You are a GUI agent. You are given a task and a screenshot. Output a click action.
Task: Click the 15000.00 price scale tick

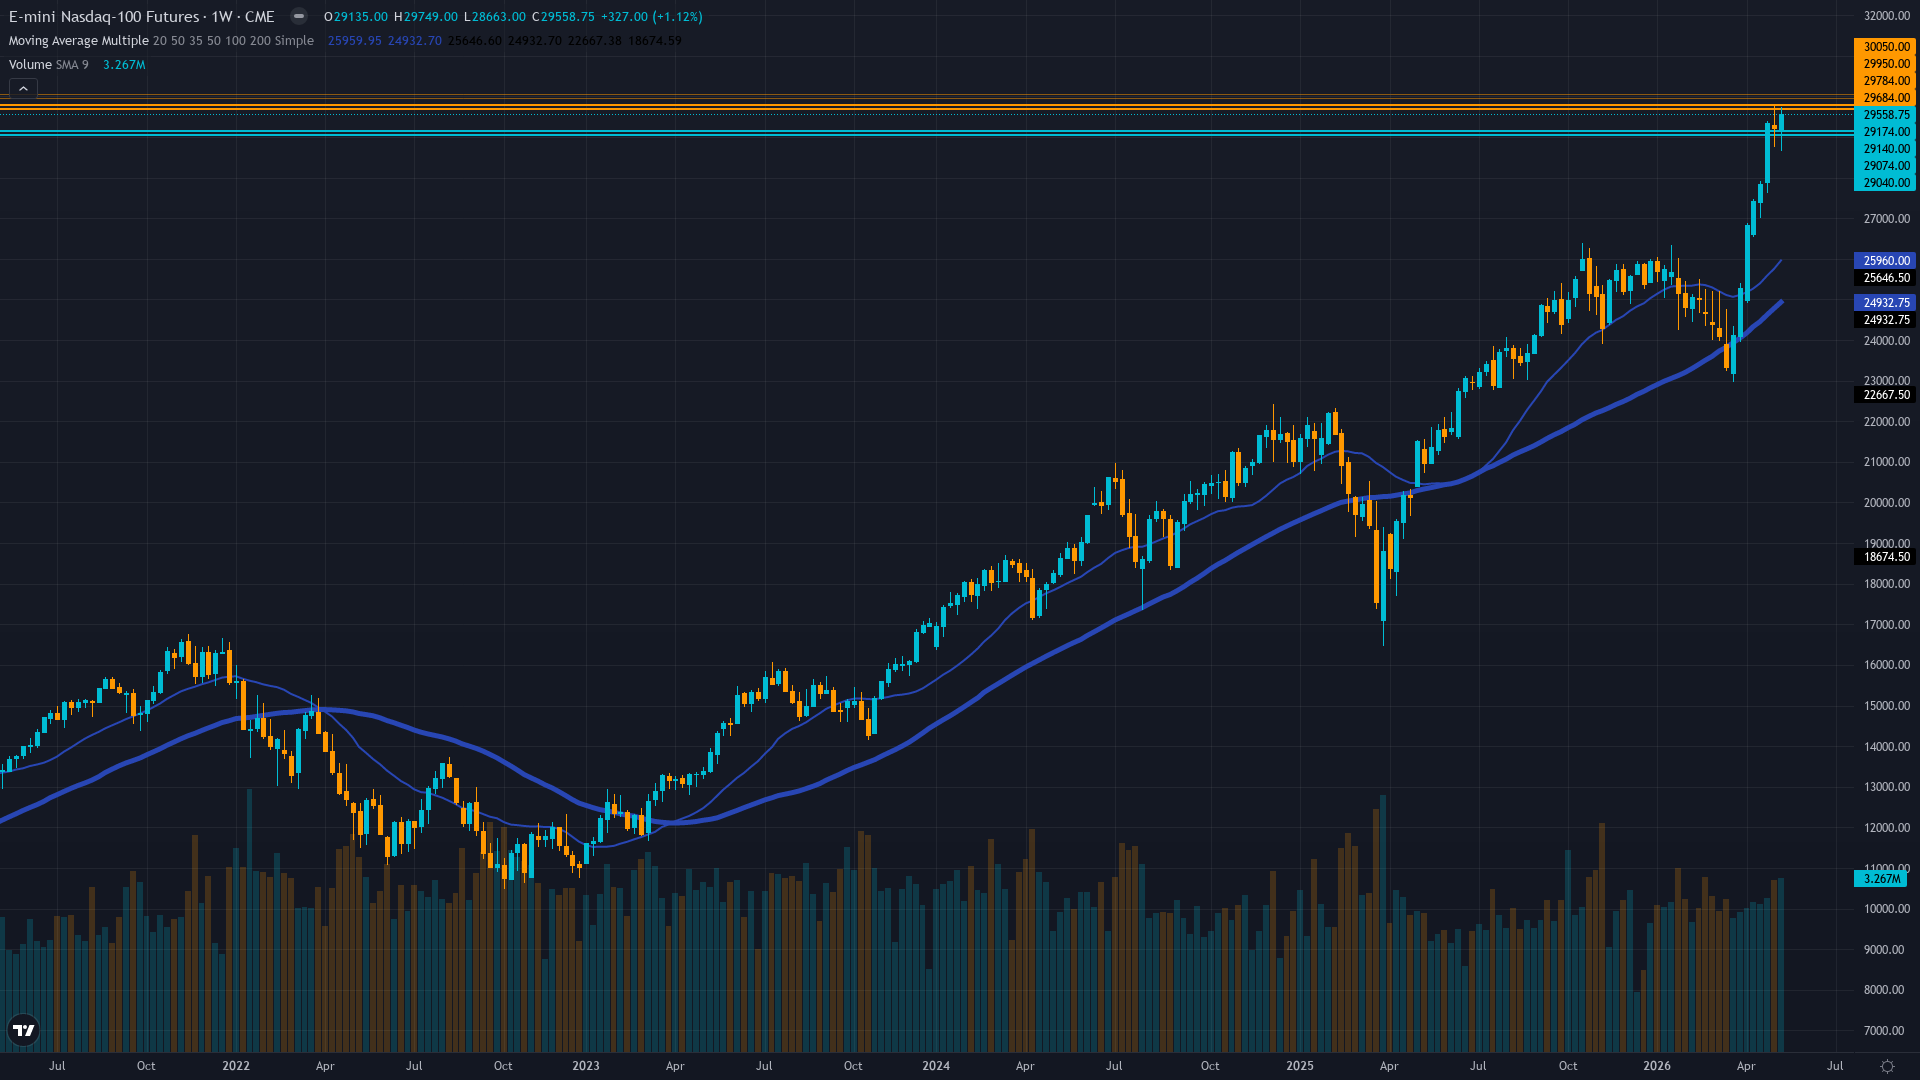pos(1886,706)
